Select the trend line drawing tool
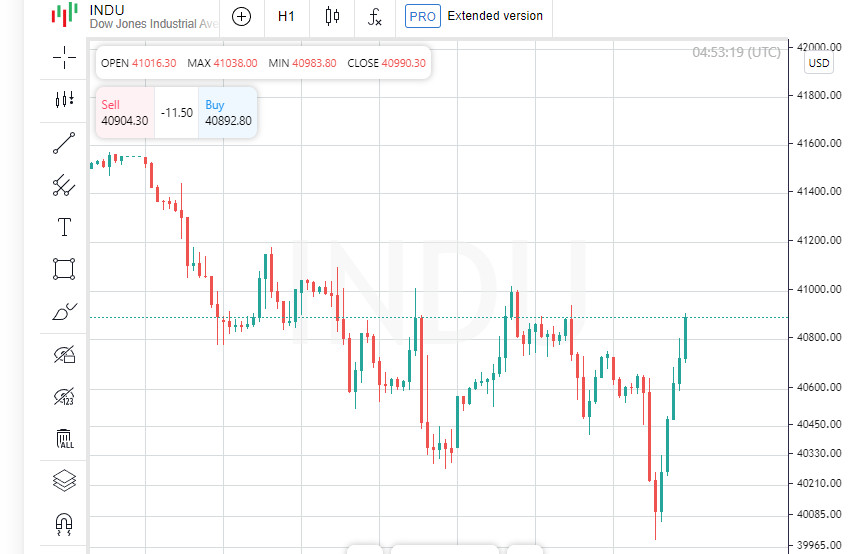The width and height of the screenshot is (856, 554). [64, 143]
